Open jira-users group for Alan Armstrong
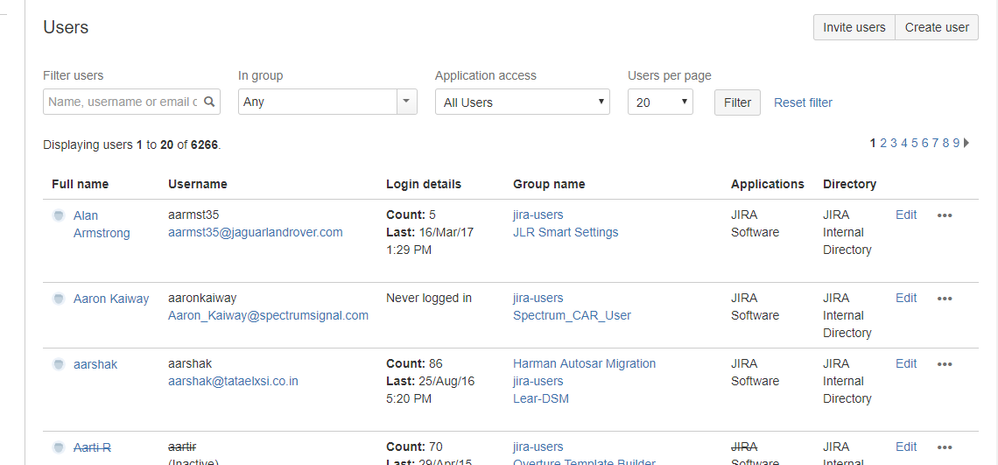The image size is (998, 465). [538, 215]
